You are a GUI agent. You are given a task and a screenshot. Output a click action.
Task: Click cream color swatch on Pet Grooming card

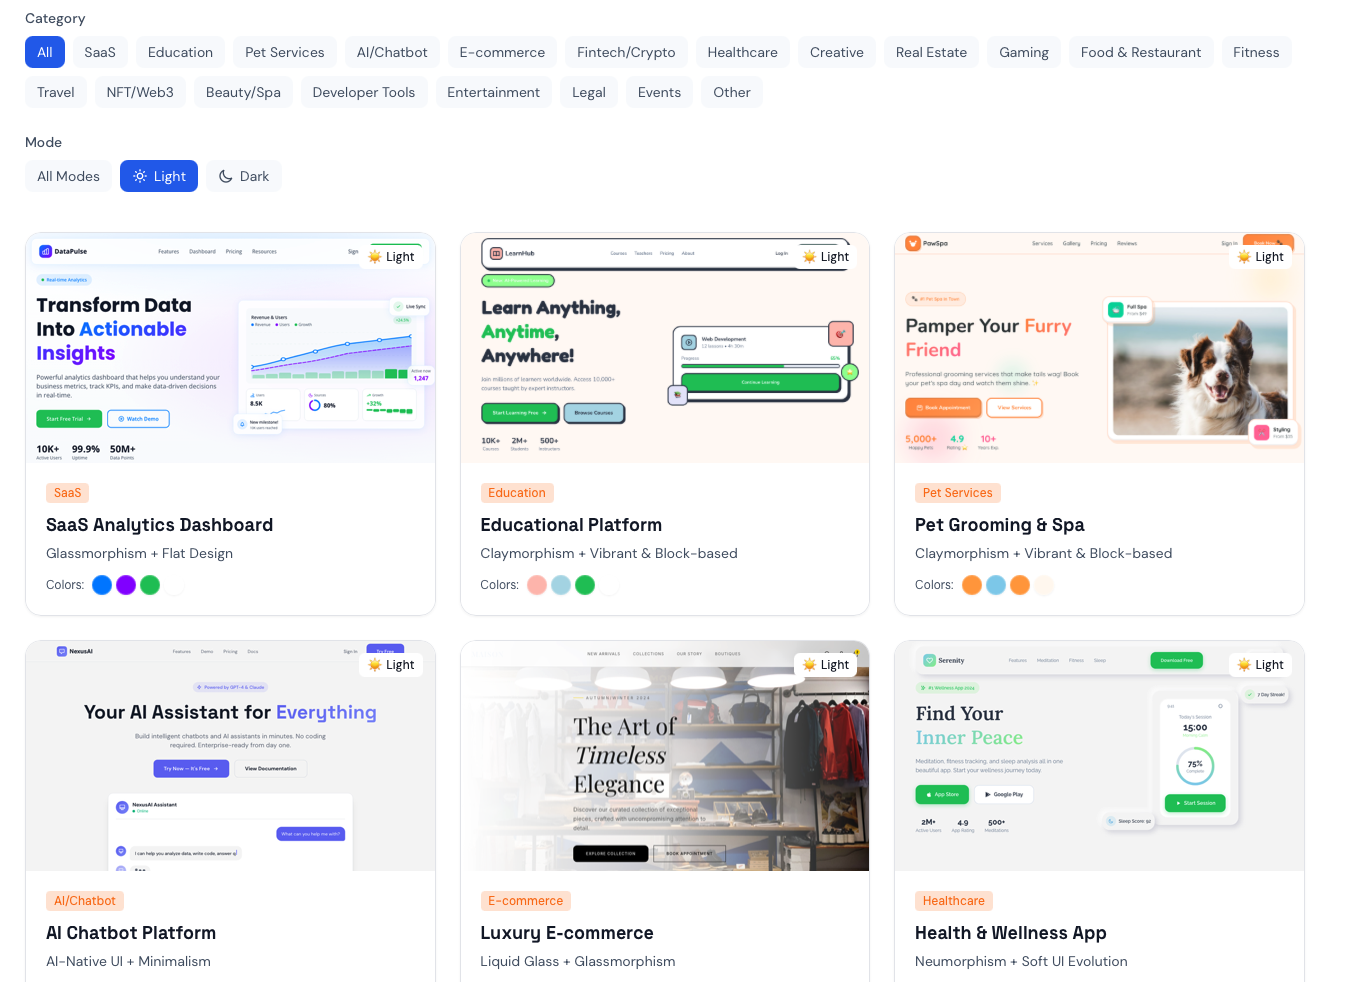[x=1044, y=585]
